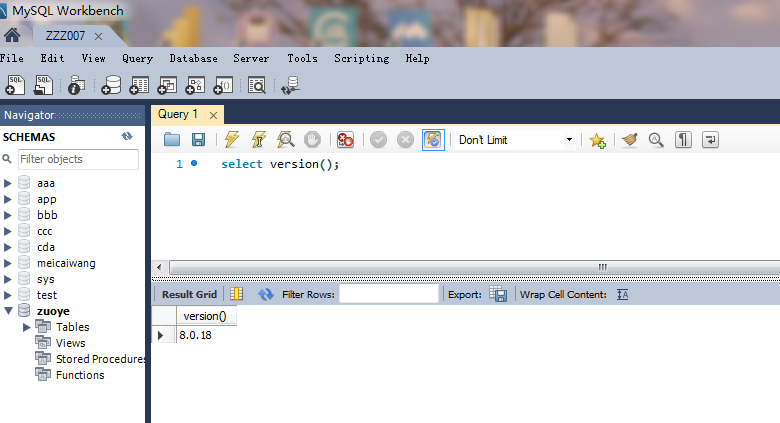Run Explain on the current statement
This screenshot has width=780, height=423.
click(286, 140)
